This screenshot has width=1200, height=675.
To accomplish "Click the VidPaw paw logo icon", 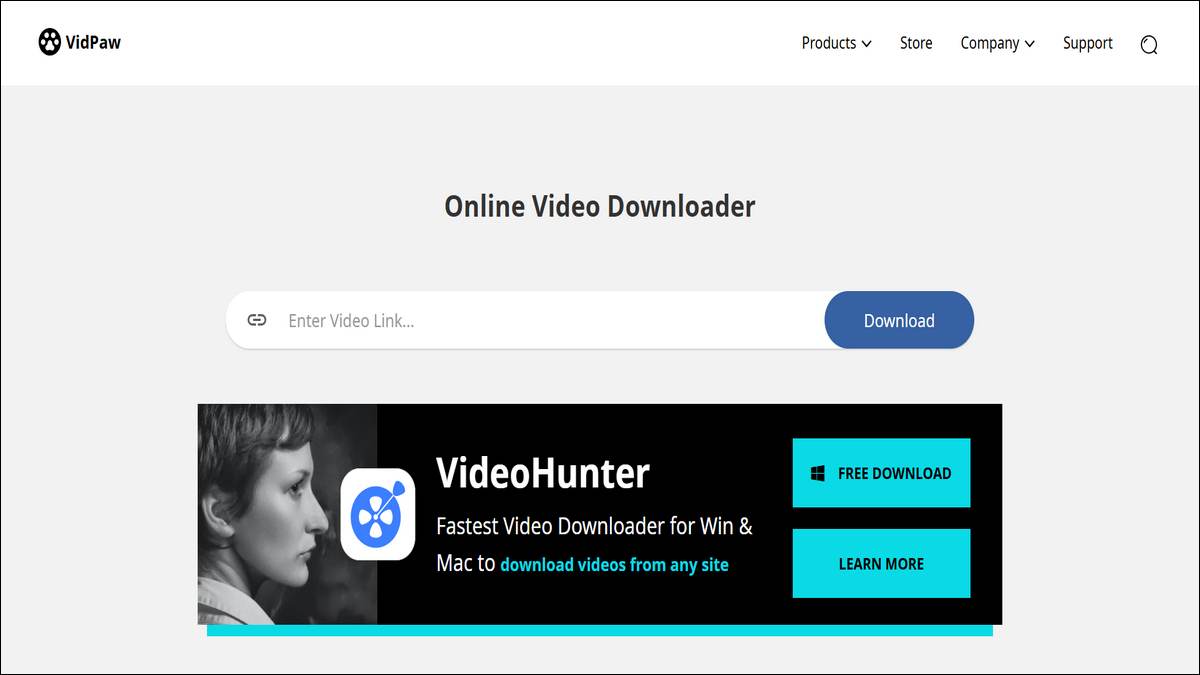I will pos(50,43).
